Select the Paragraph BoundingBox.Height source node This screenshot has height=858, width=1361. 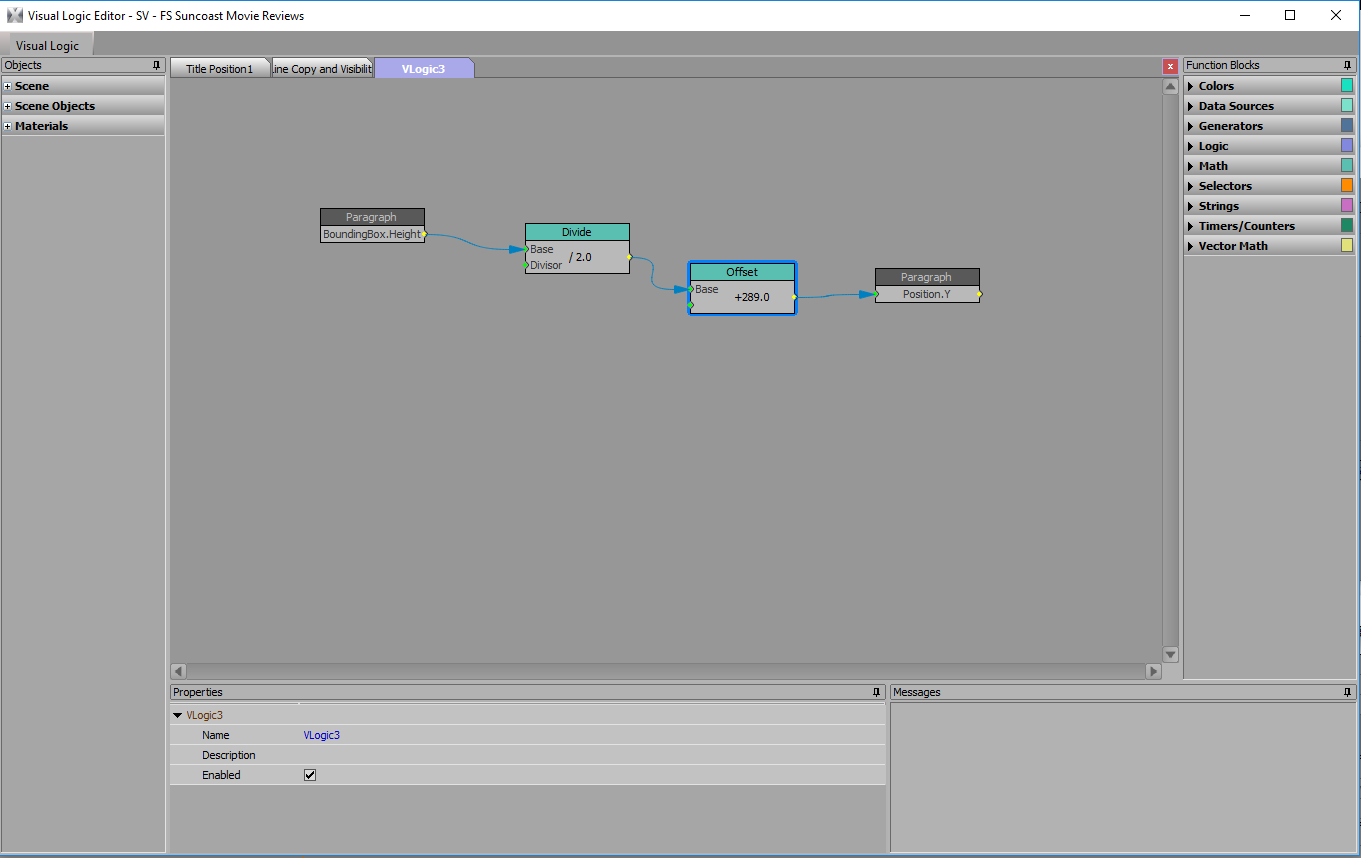(x=372, y=226)
